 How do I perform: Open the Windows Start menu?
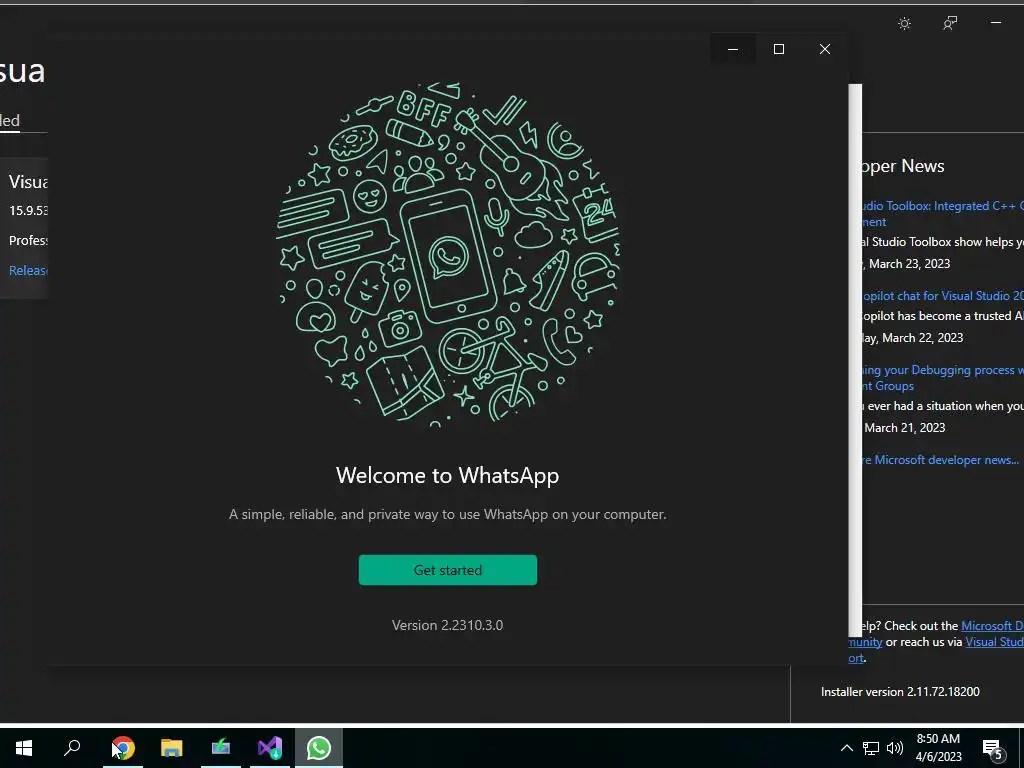[24, 748]
